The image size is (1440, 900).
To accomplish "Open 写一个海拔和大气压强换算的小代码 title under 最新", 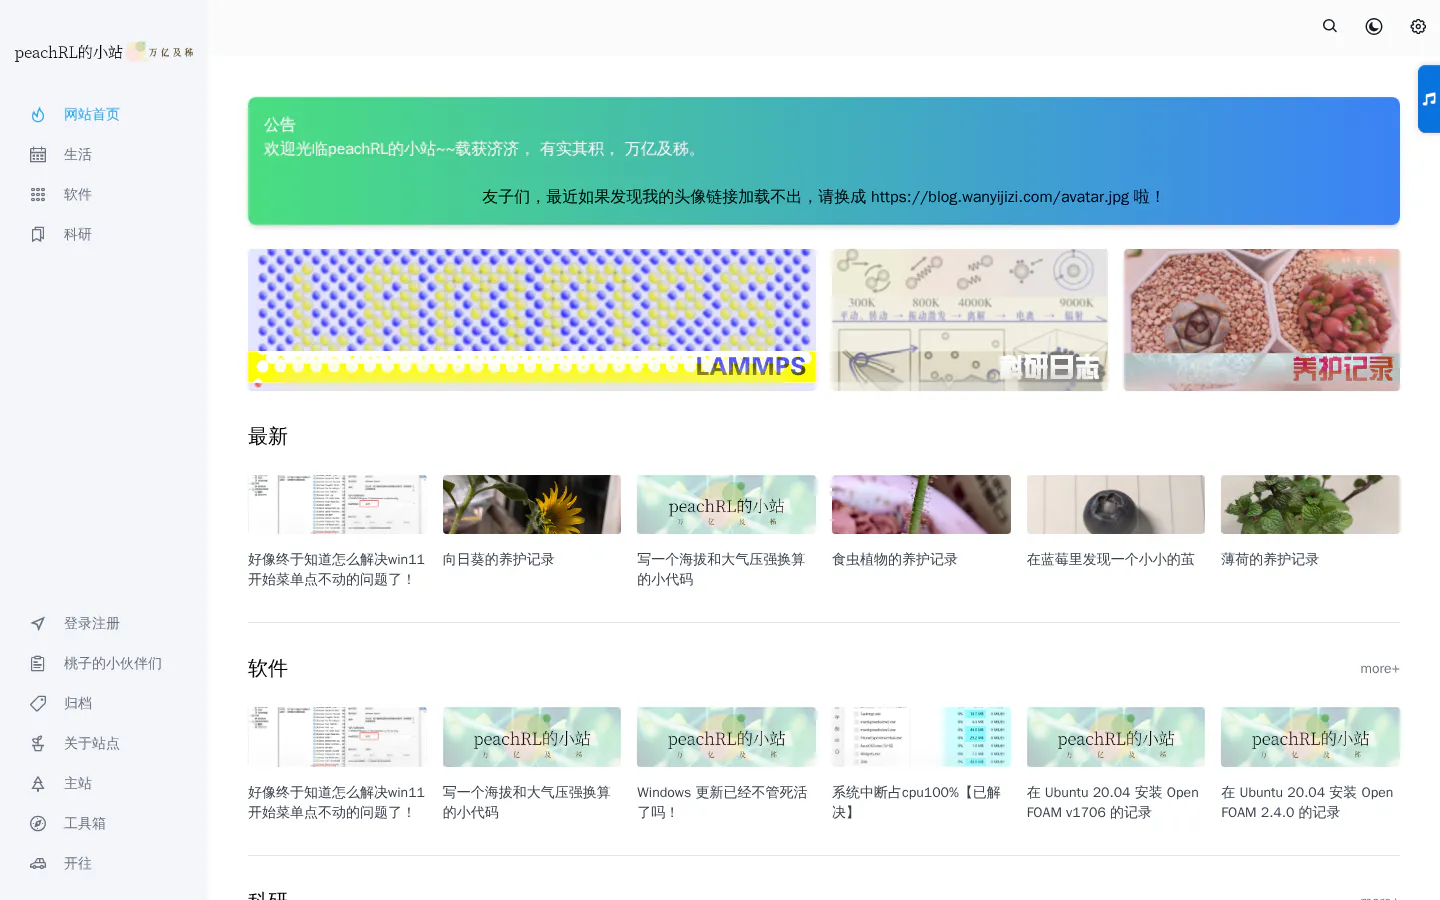I will tap(721, 570).
